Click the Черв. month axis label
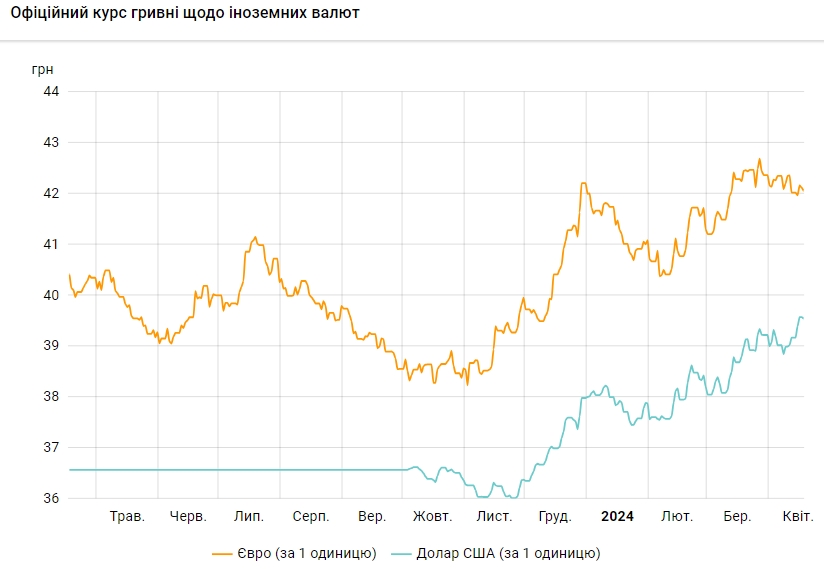 (188, 517)
